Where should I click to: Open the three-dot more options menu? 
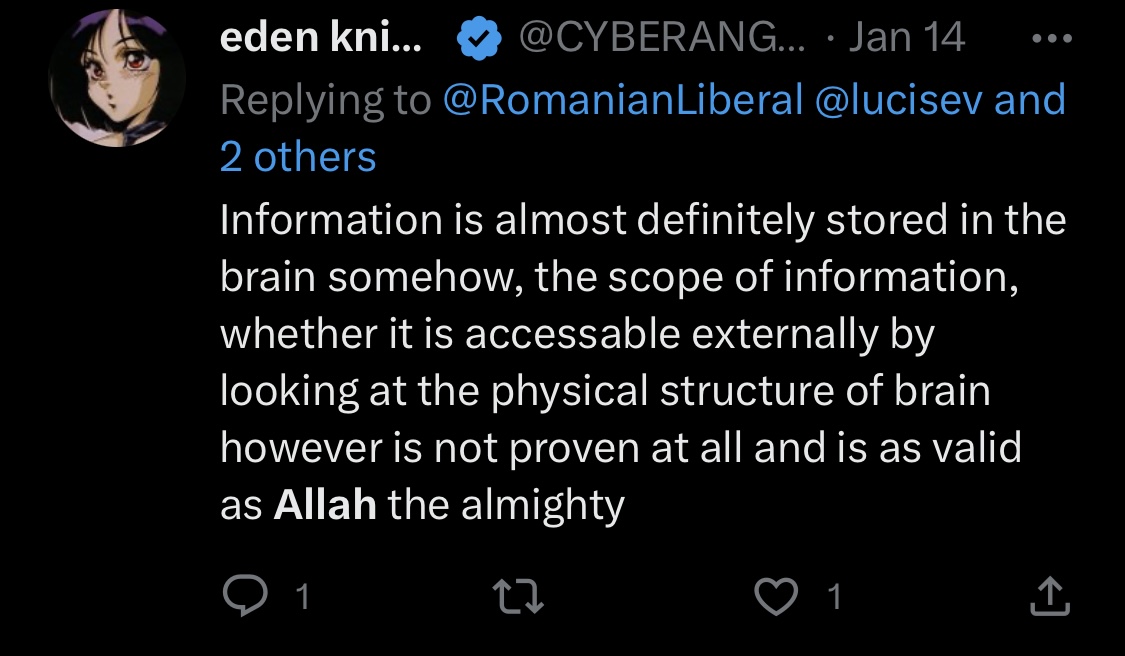pos(1052,38)
